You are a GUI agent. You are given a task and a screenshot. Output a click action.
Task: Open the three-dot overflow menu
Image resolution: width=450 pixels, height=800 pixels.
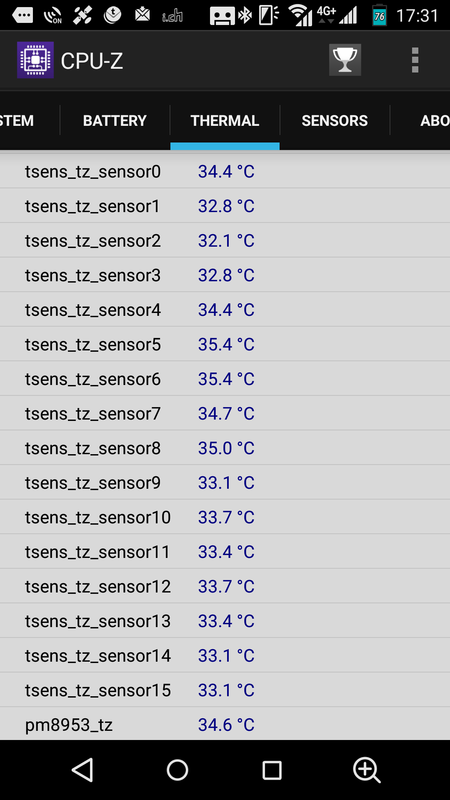415,60
